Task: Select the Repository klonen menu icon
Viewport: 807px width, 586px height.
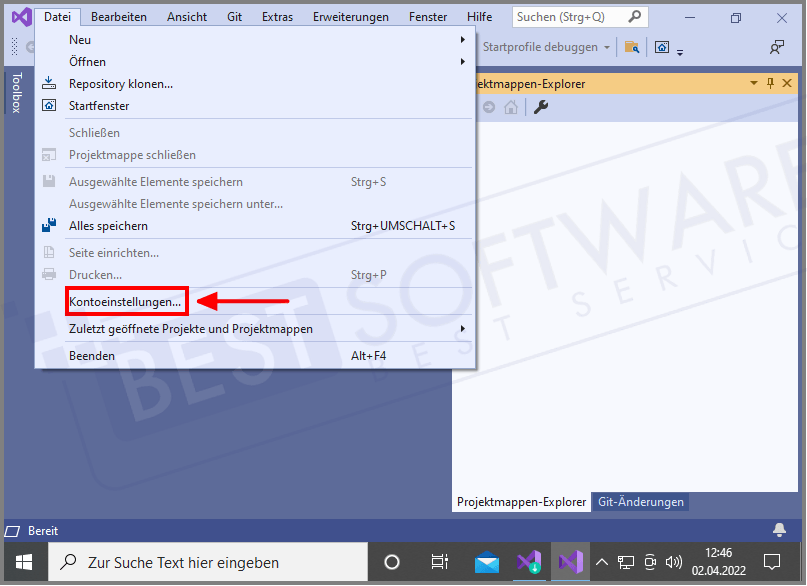Action: point(49,84)
